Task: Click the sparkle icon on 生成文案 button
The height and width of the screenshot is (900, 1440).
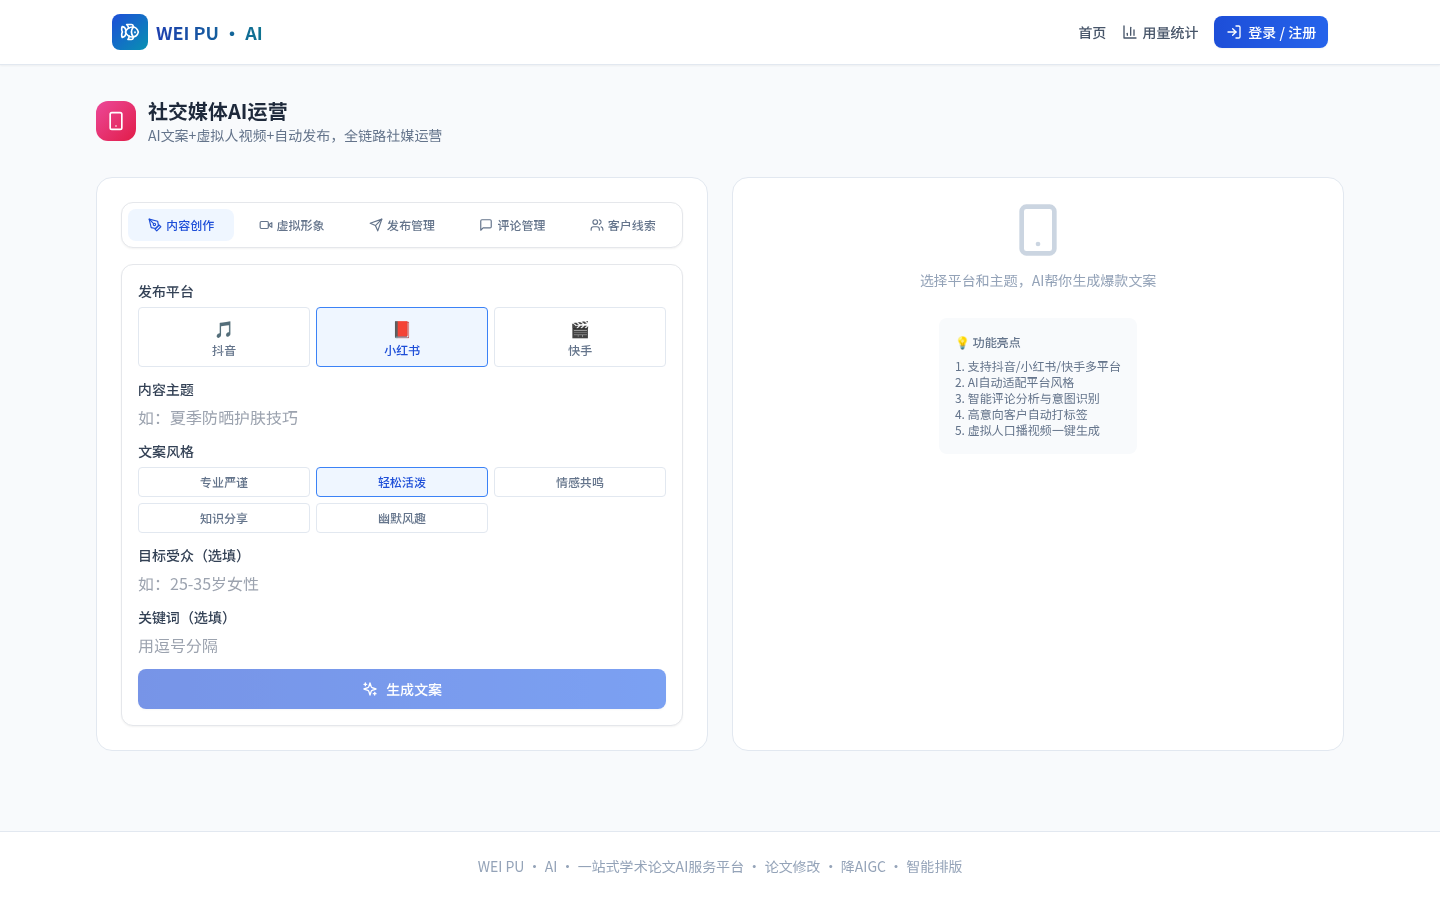Action: (370, 689)
